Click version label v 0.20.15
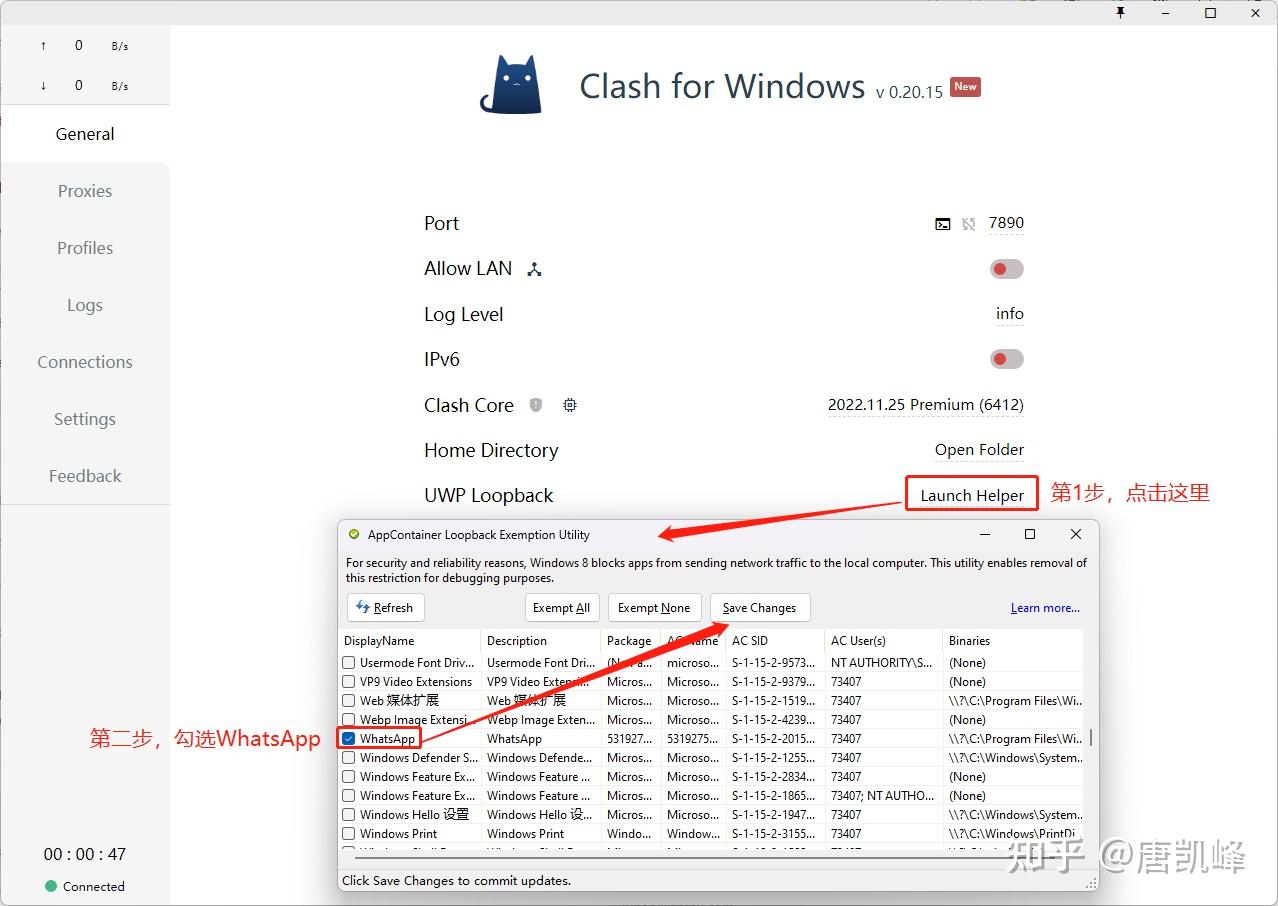 click(x=909, y=92)
